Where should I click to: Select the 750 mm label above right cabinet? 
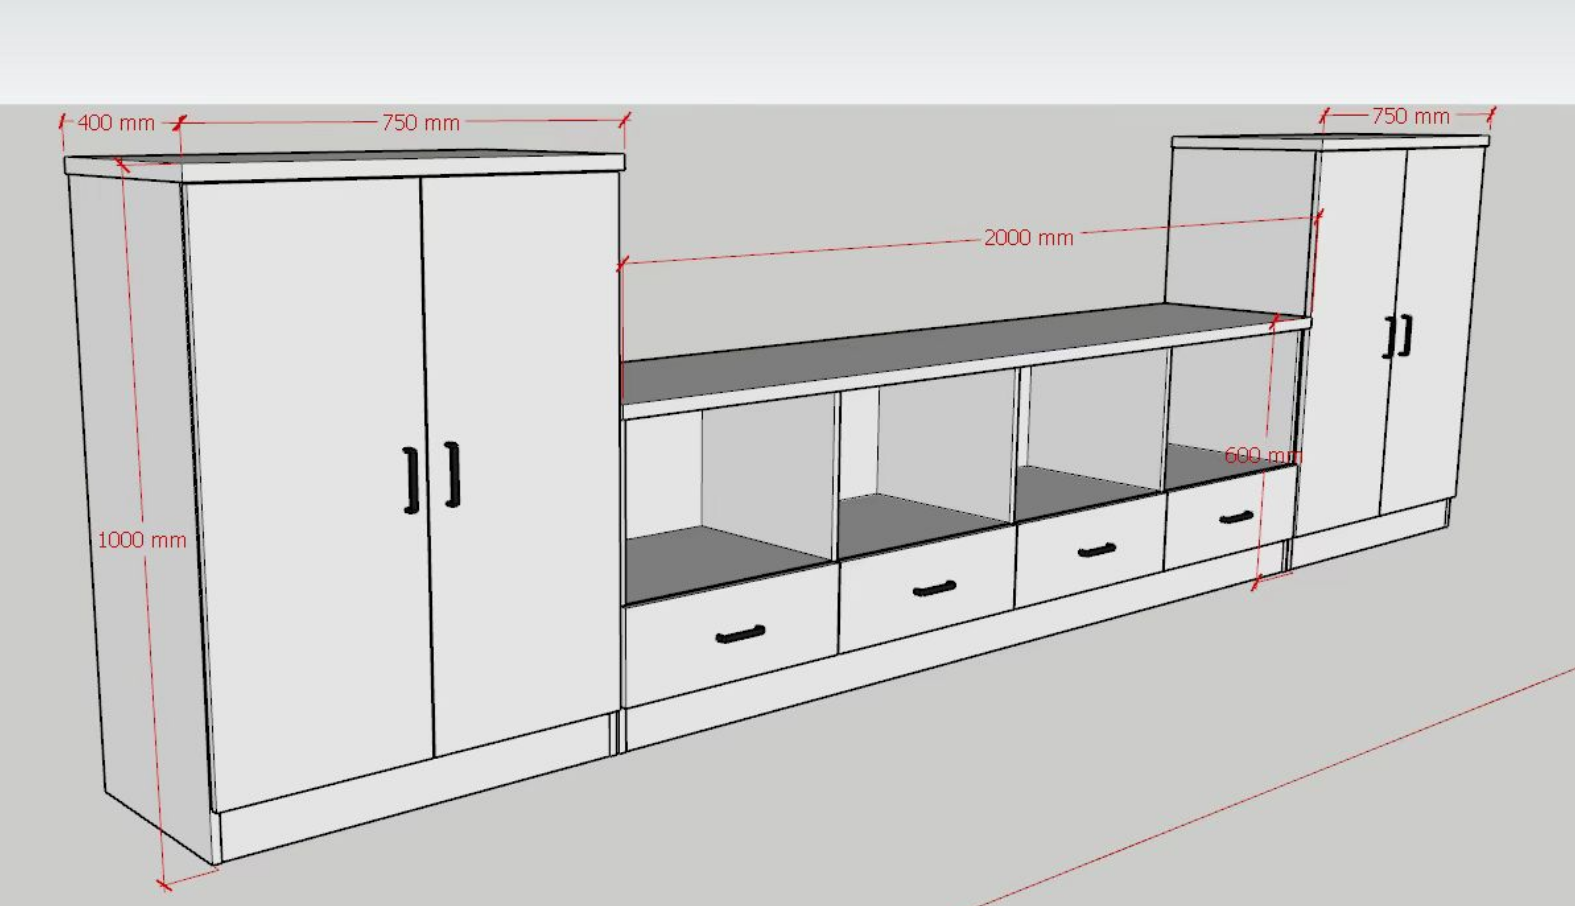[x=1410, y=116]
